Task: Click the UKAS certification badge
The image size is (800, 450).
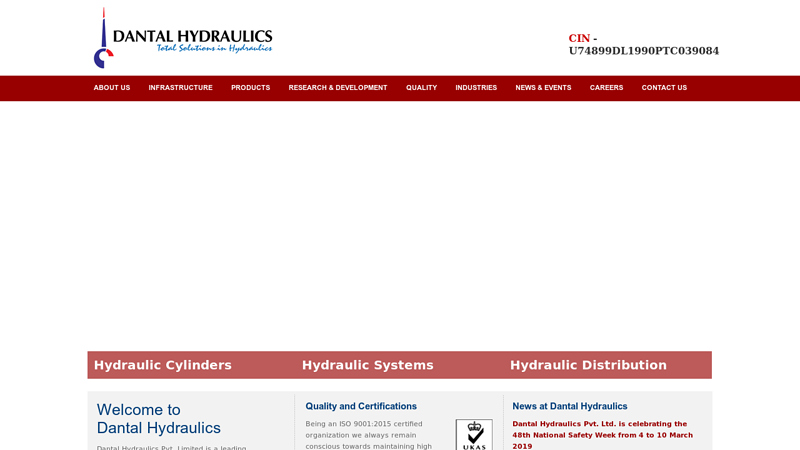Action: 474,435
